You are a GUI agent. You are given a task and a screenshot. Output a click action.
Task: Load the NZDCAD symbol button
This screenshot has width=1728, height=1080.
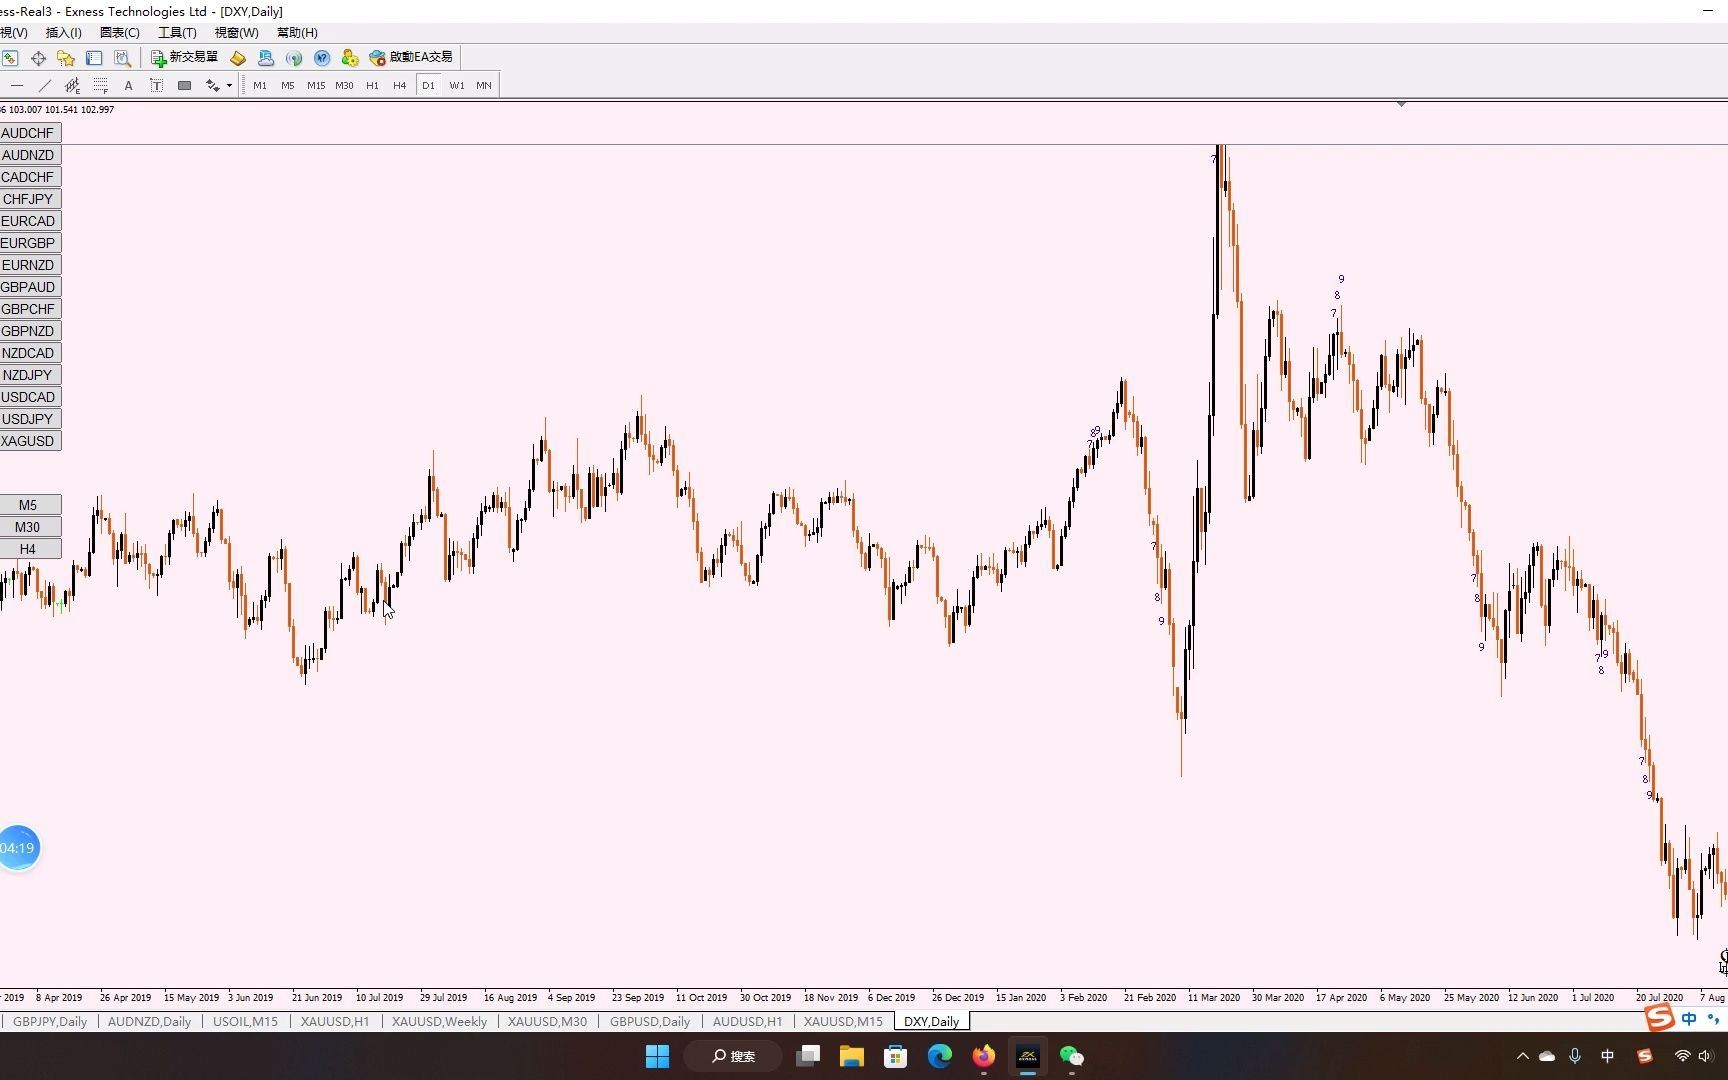point(30,353)
